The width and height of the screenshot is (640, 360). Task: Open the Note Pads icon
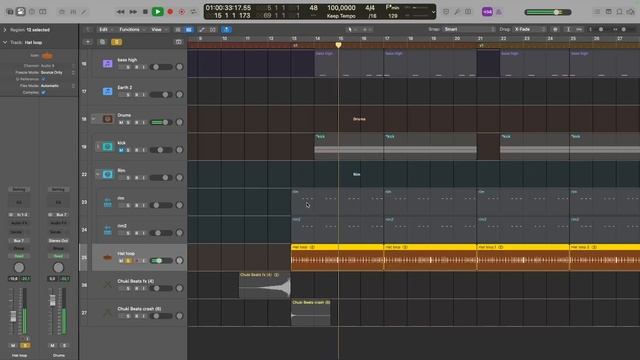tap(609, 12)
